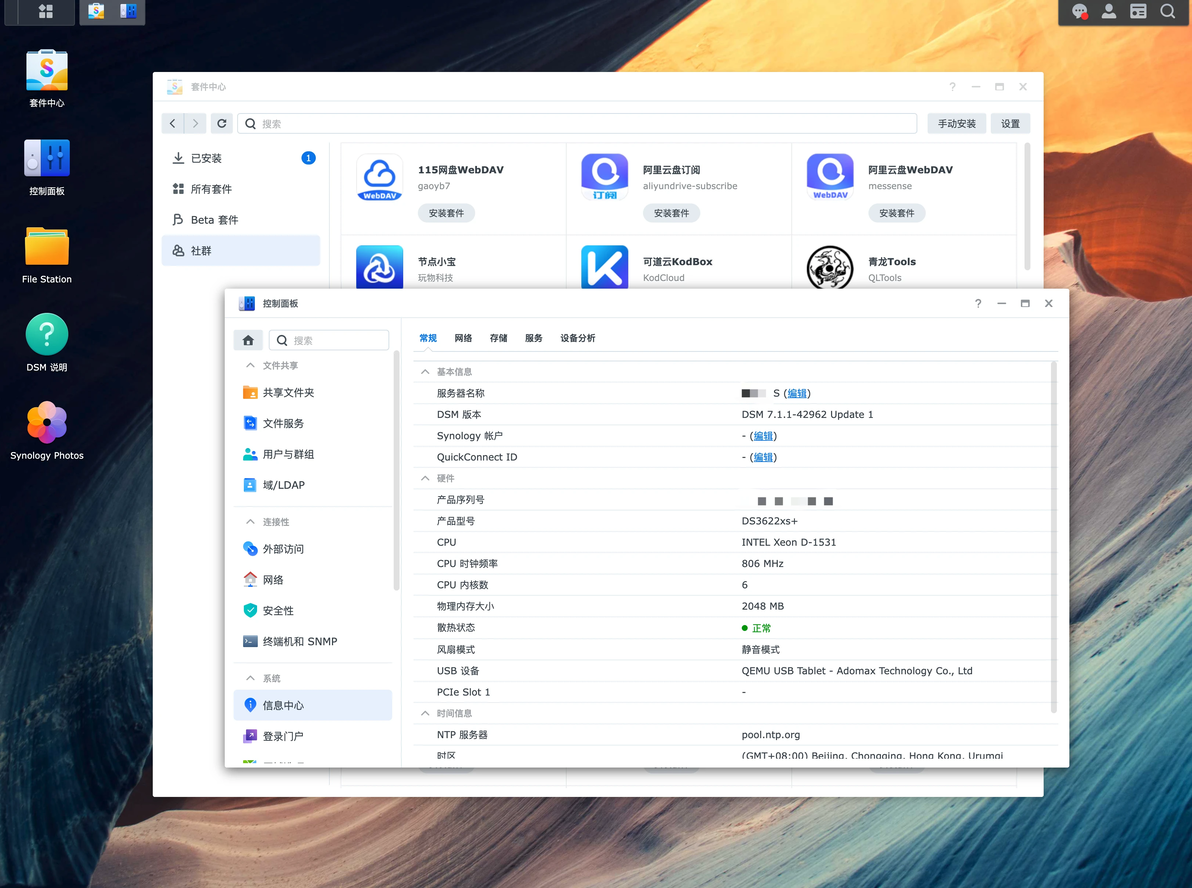Open 外部访问 settings

click(313, 548)
